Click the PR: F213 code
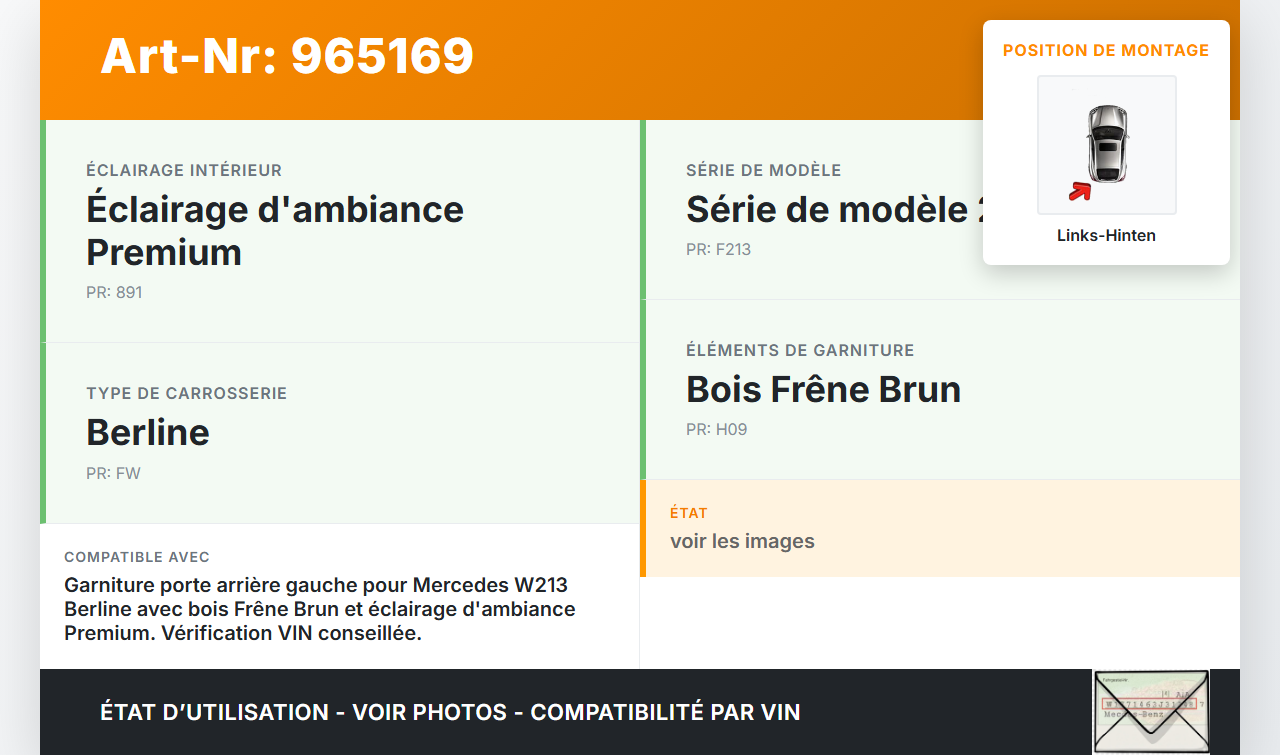 tap(718, 249)
